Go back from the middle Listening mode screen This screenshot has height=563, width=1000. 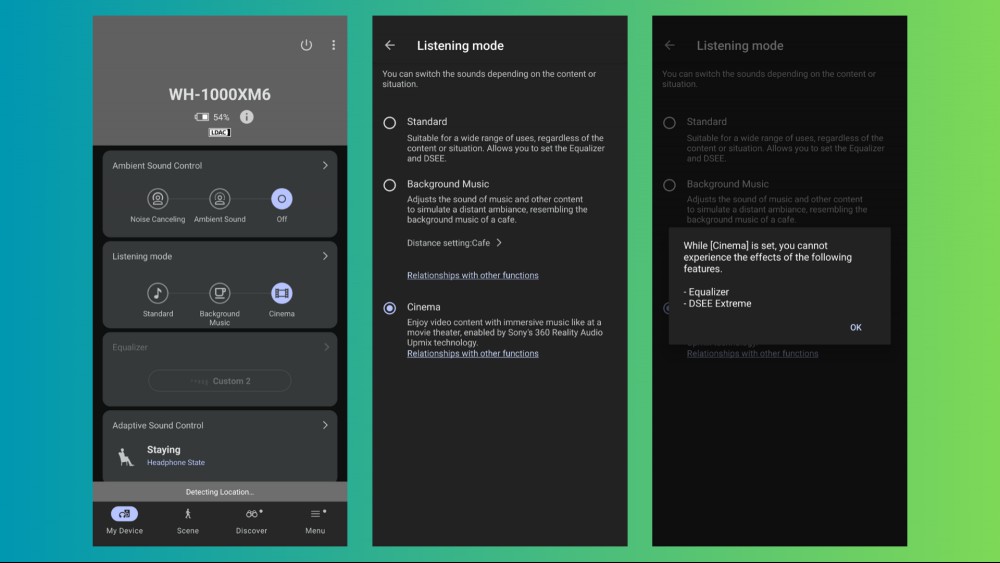point(390,45)
